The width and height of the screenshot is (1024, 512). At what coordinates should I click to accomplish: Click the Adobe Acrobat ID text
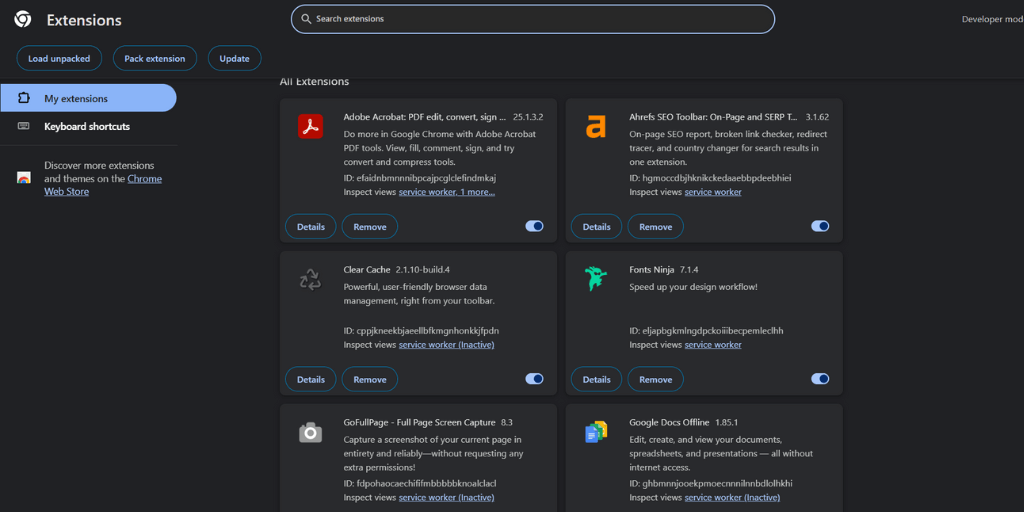(421, 178)
